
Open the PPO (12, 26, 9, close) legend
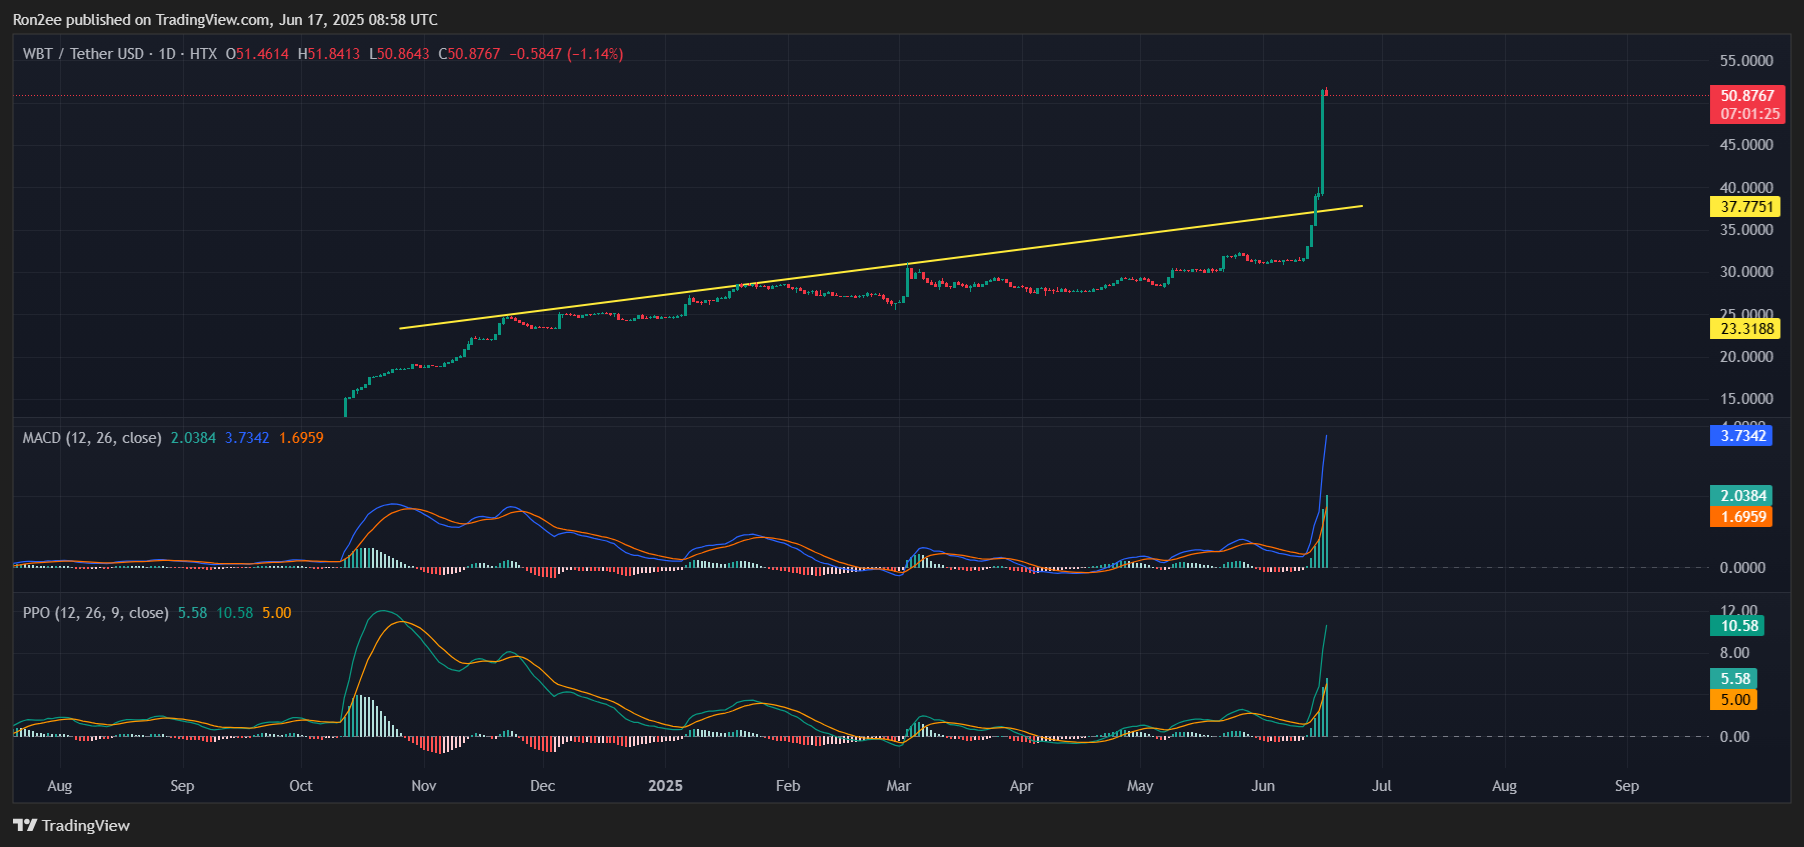[x=95, y=613]
